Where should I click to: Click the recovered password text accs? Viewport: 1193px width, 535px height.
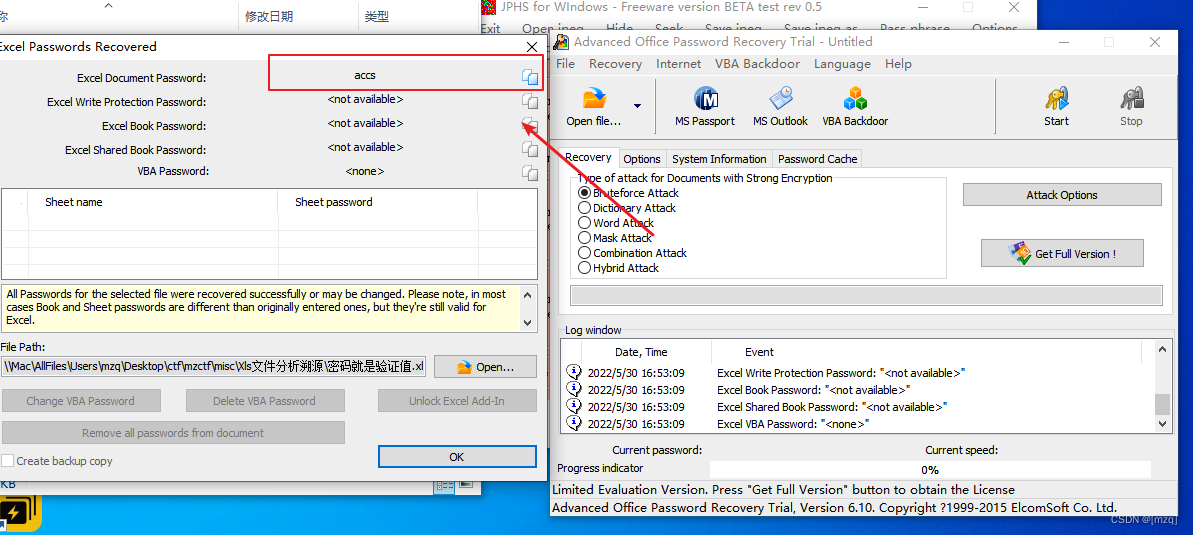coord(365,75)
